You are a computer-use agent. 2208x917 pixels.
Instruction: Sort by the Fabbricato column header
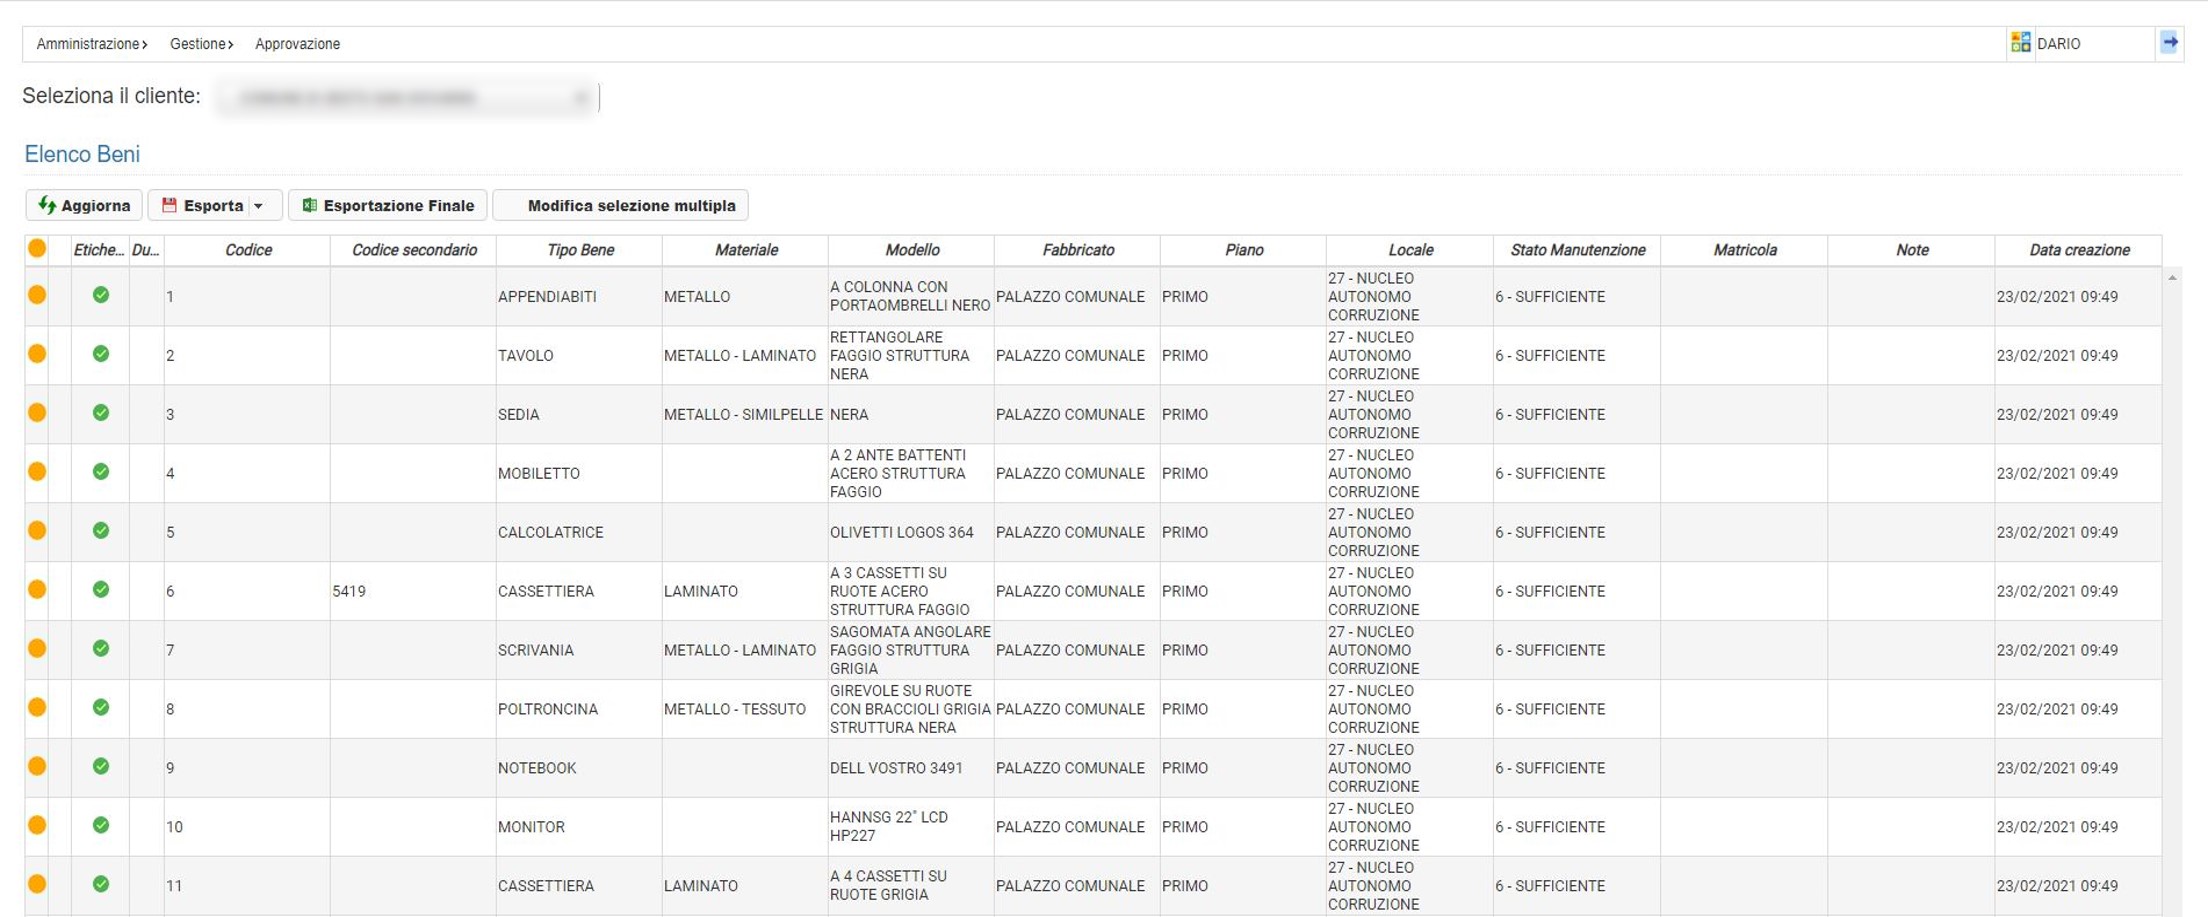[x=1078, y=250]
